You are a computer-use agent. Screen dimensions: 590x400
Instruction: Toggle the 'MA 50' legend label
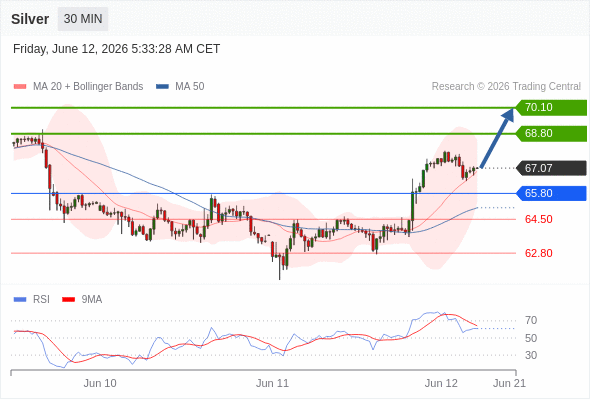[190, 87]
